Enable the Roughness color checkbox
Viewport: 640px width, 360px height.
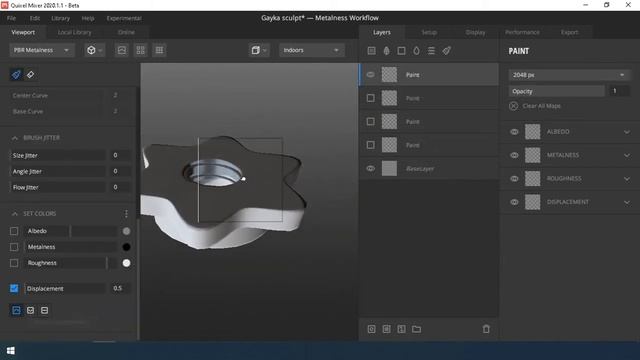click(x=14, y=263)
